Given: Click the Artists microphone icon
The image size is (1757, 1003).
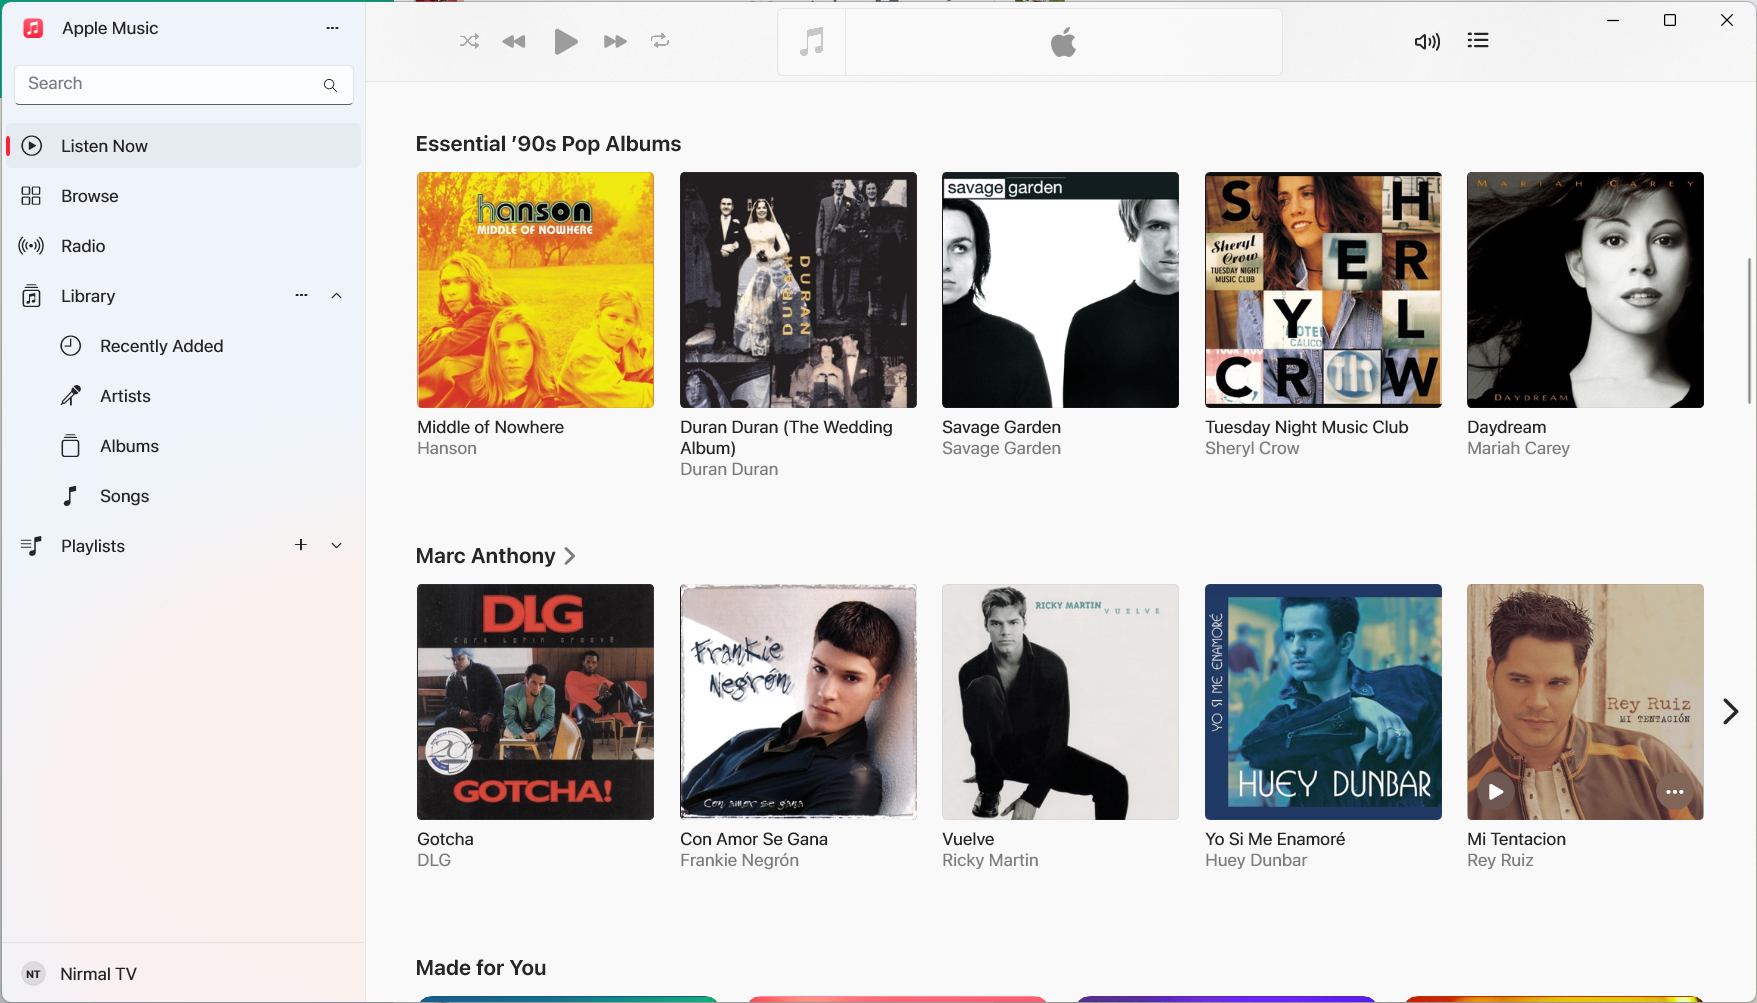Looking at the screenshot, I should pyautogui.click(x=70, y=396).
